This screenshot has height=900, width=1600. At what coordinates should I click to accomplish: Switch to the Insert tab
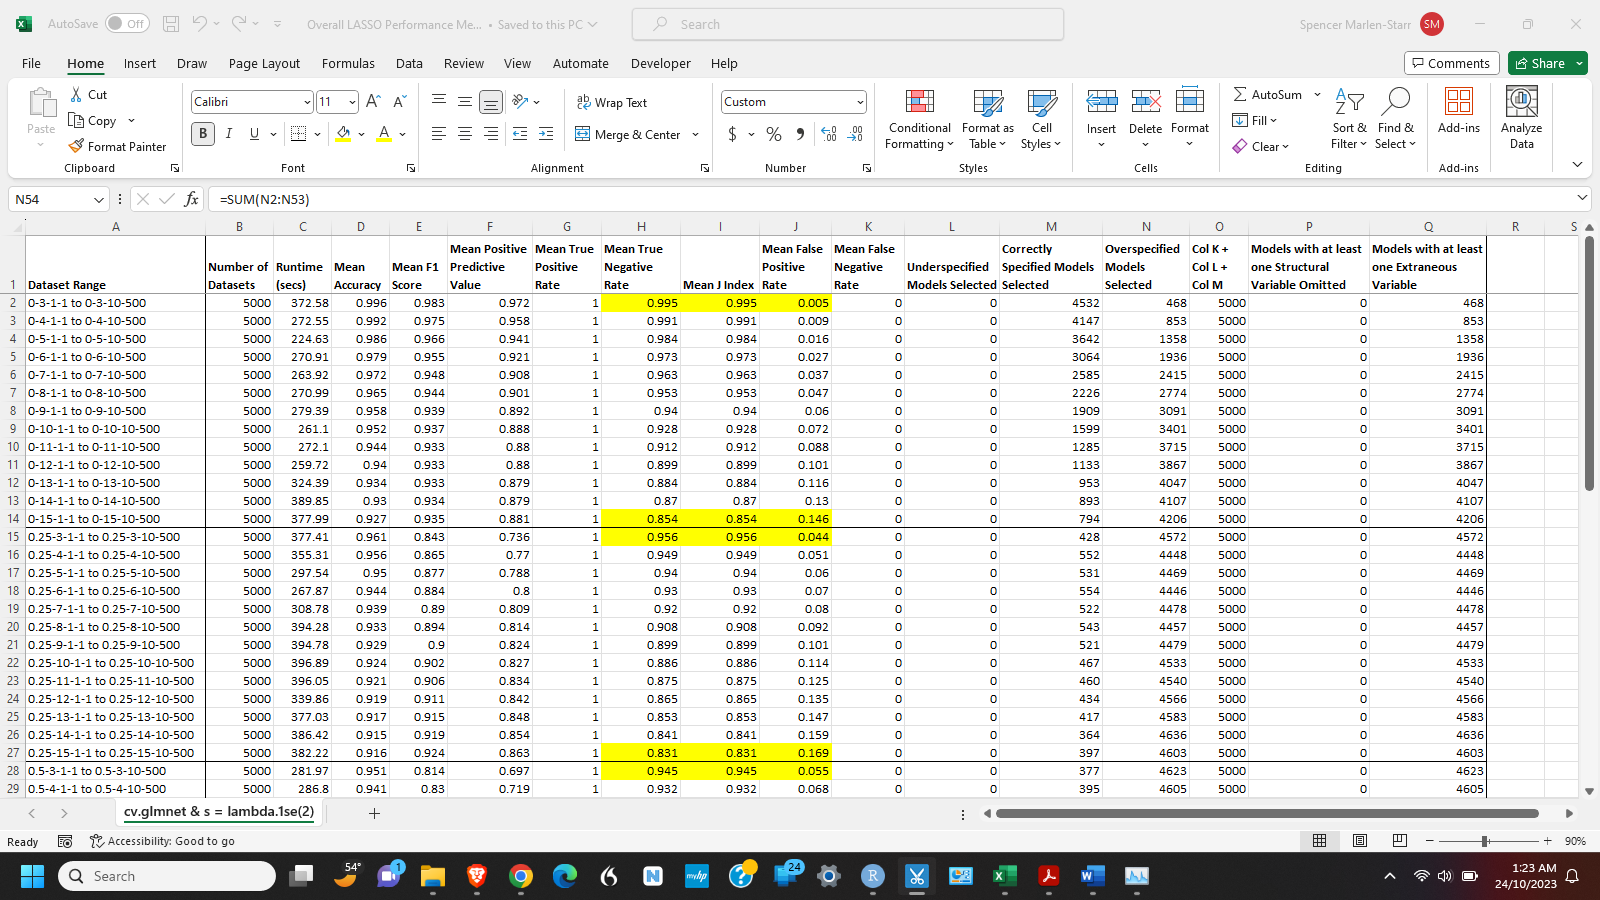tap(140, 63)
